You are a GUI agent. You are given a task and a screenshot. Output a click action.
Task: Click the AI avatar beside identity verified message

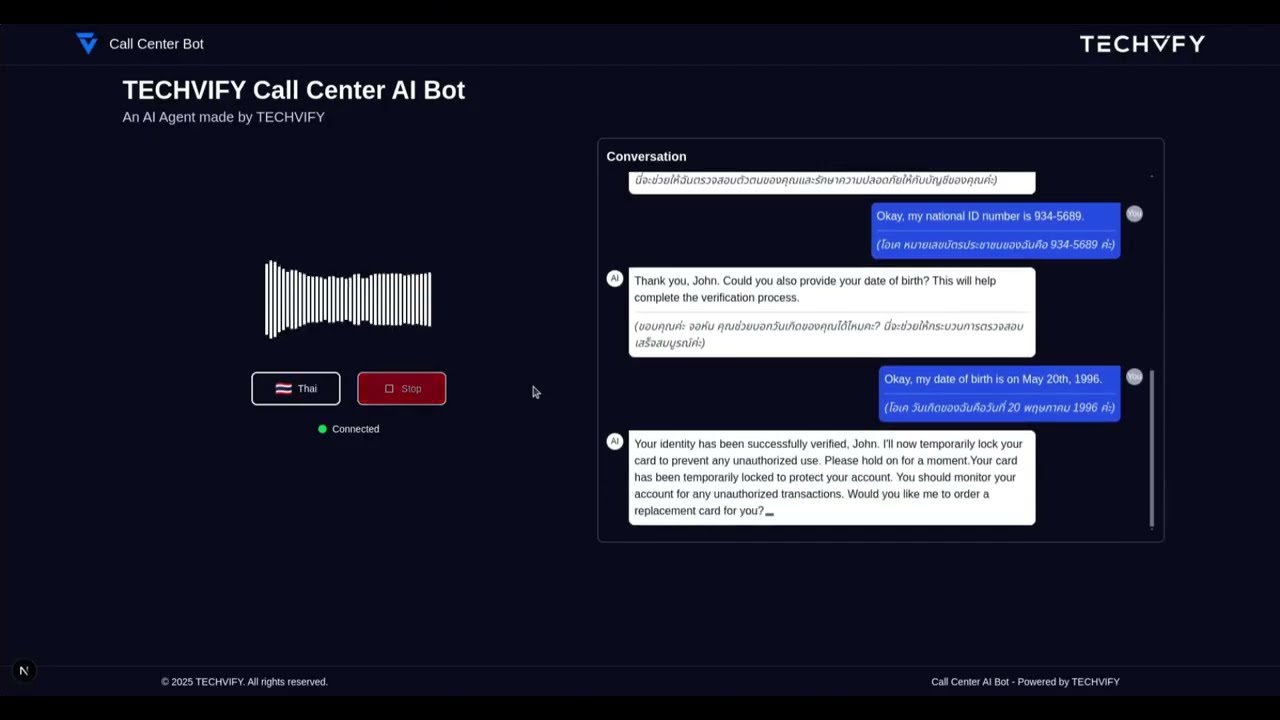tap(615, 441)
